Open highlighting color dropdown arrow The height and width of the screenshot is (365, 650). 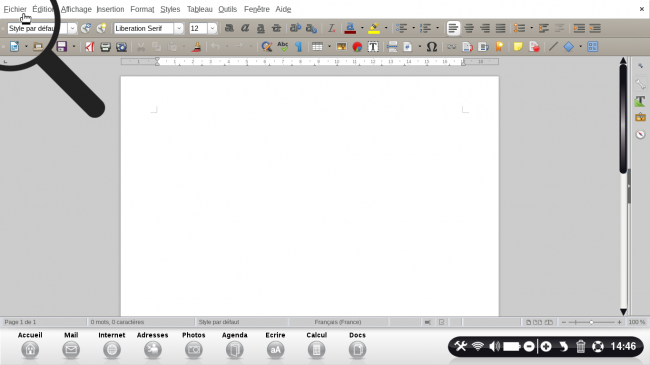point(386,28)
